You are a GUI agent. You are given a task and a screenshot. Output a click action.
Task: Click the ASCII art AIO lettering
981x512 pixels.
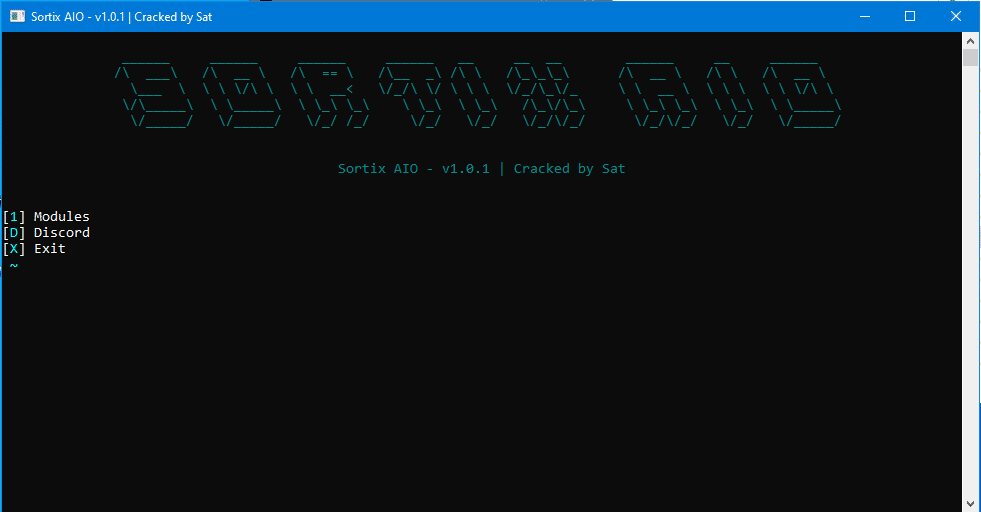729,95
